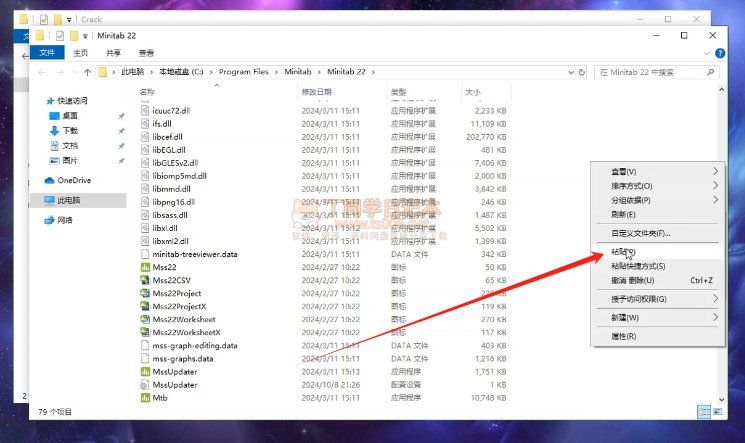
Task: Click the Back navigation arrow
Action: [42, 72]
